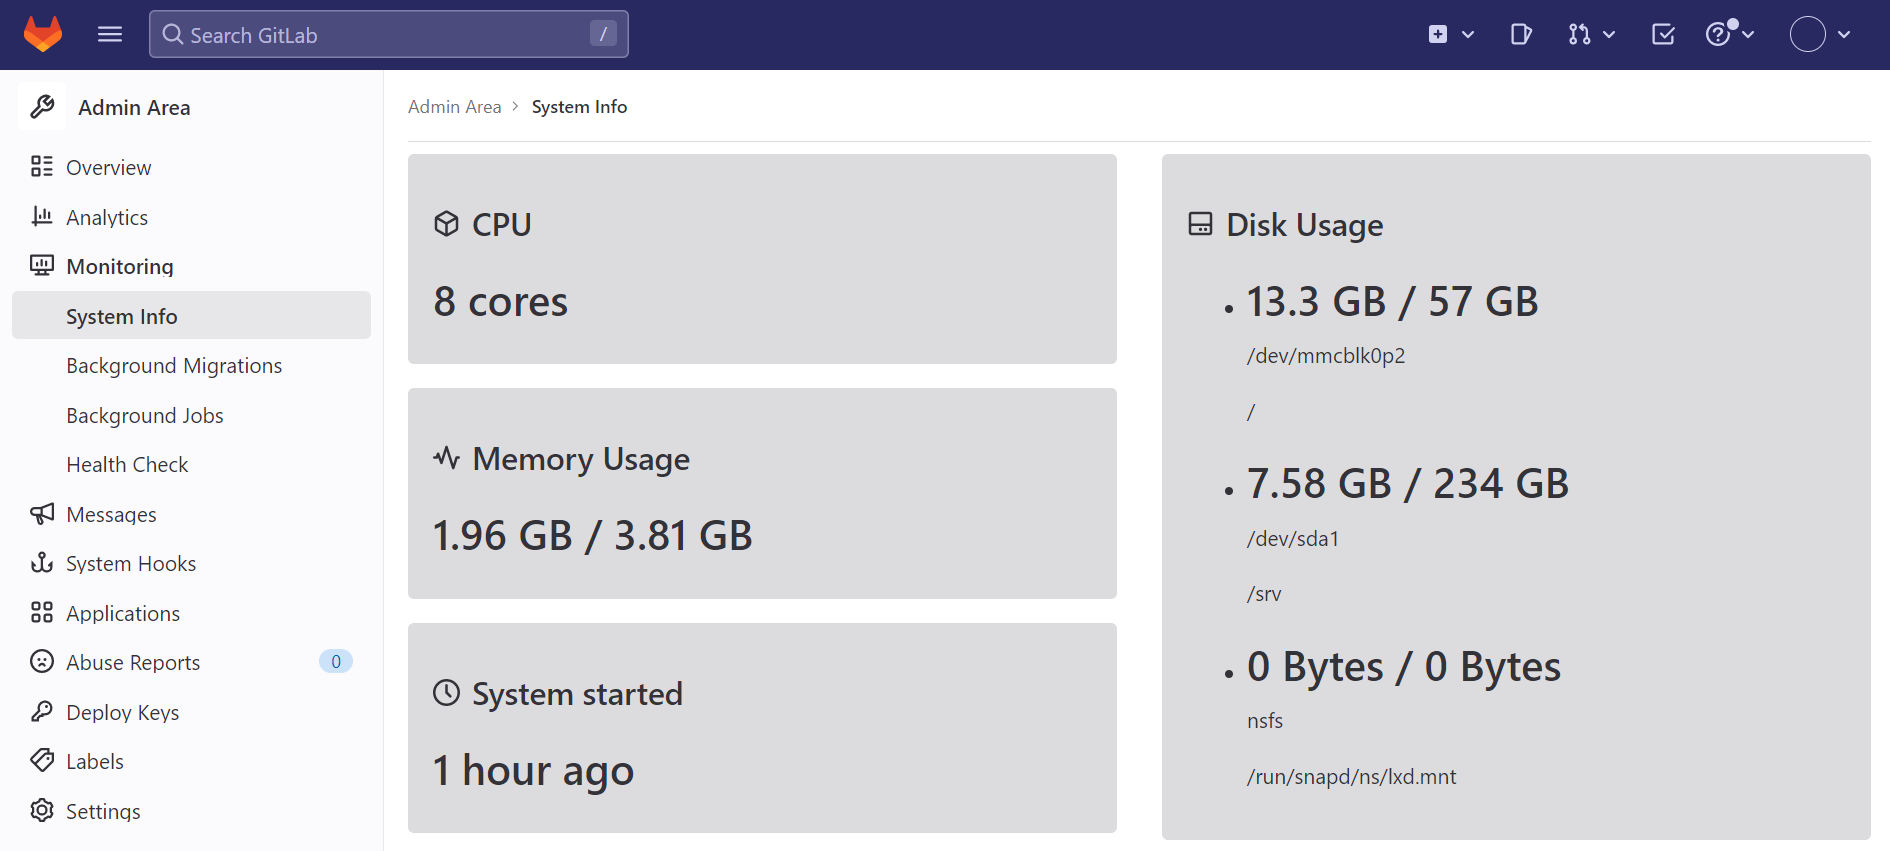Viewport: 1890px width, 851px height.
Task: Open Background Jobs page
Action: click(145, 415)
